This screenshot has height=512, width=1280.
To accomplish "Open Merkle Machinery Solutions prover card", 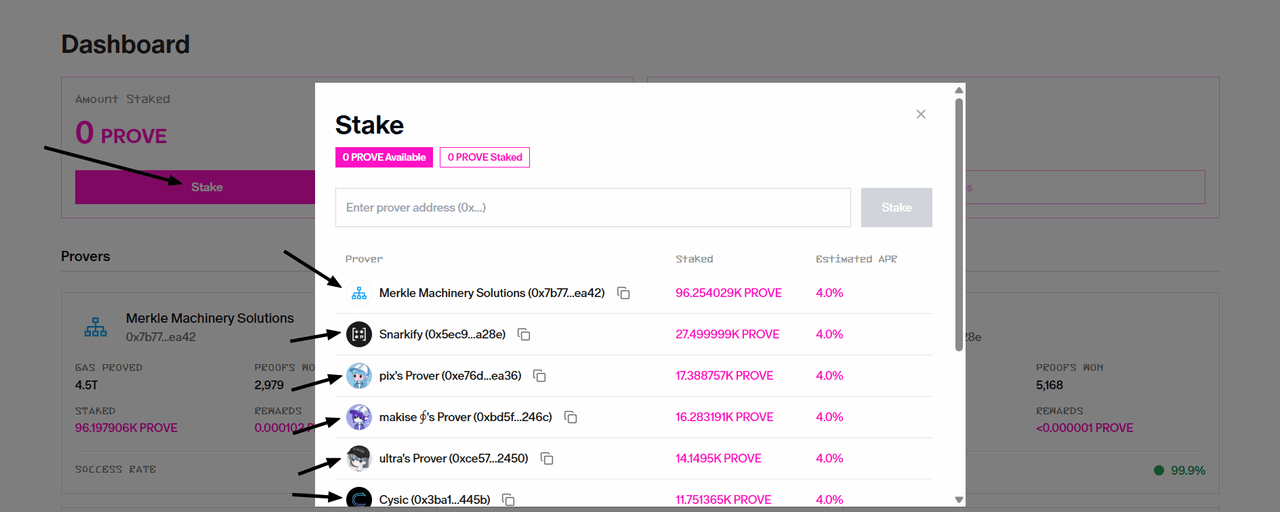I will (190, 392).
